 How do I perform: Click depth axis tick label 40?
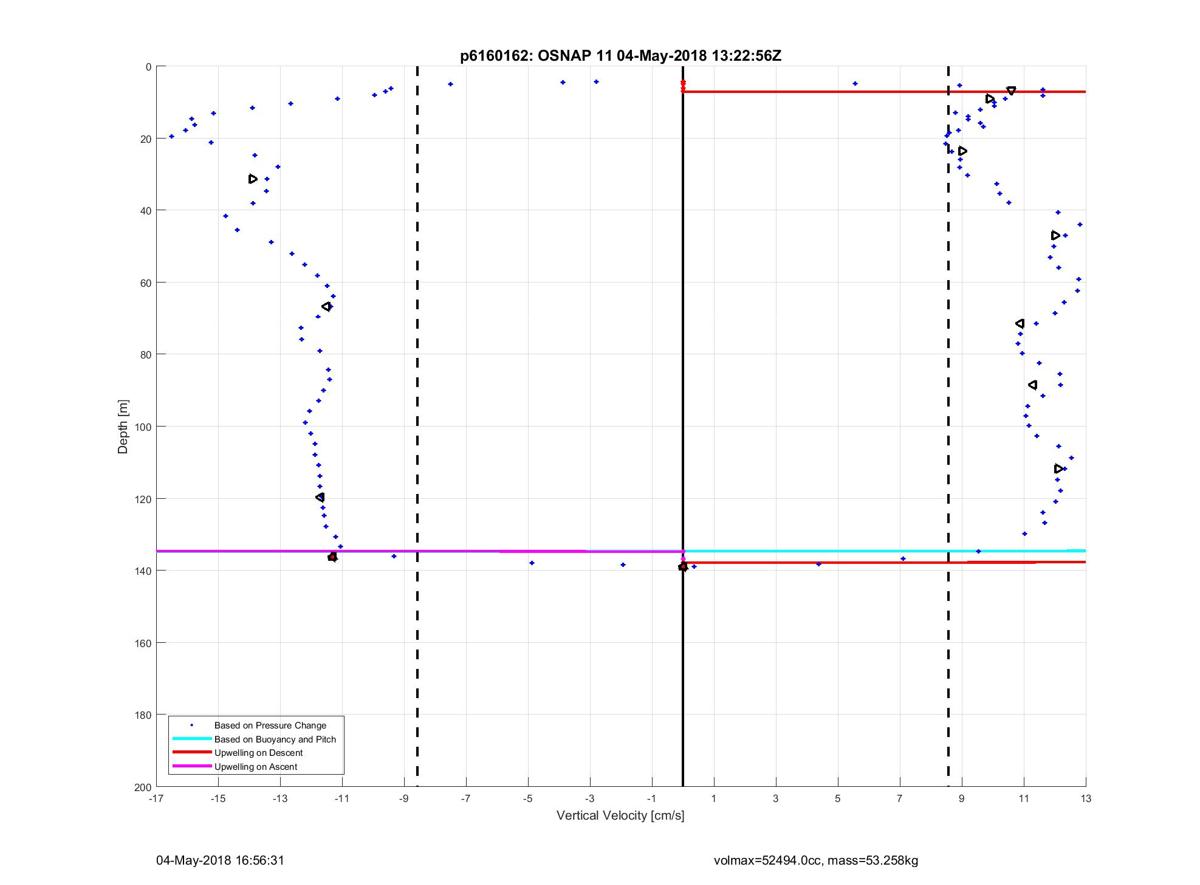point(145,211)
